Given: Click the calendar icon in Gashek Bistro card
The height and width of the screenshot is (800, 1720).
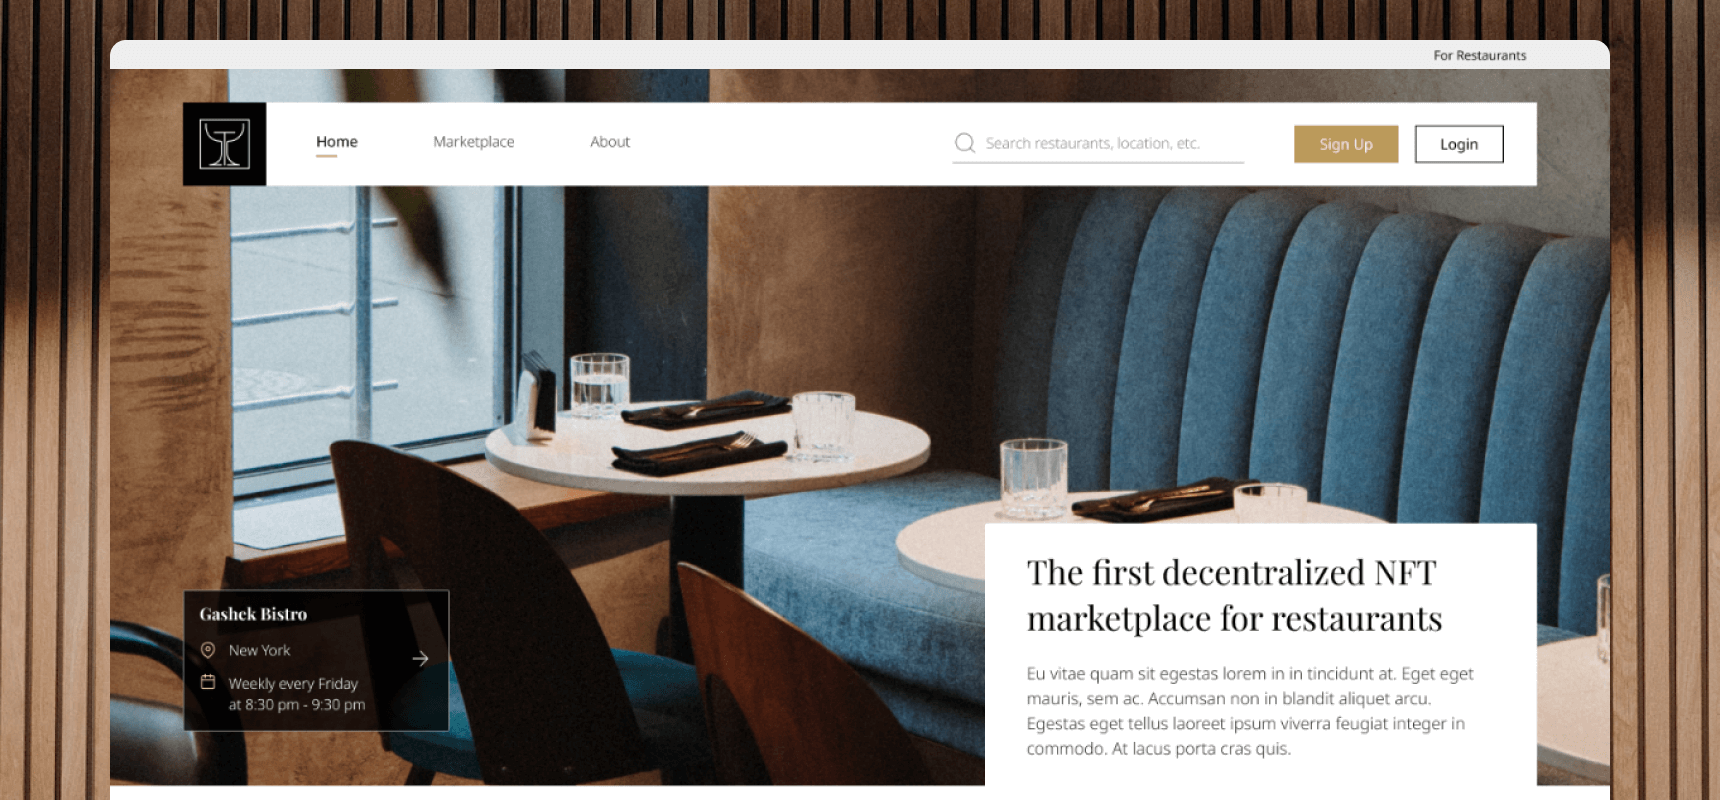Looking at the screenshot, I should (x=208, y=682).
